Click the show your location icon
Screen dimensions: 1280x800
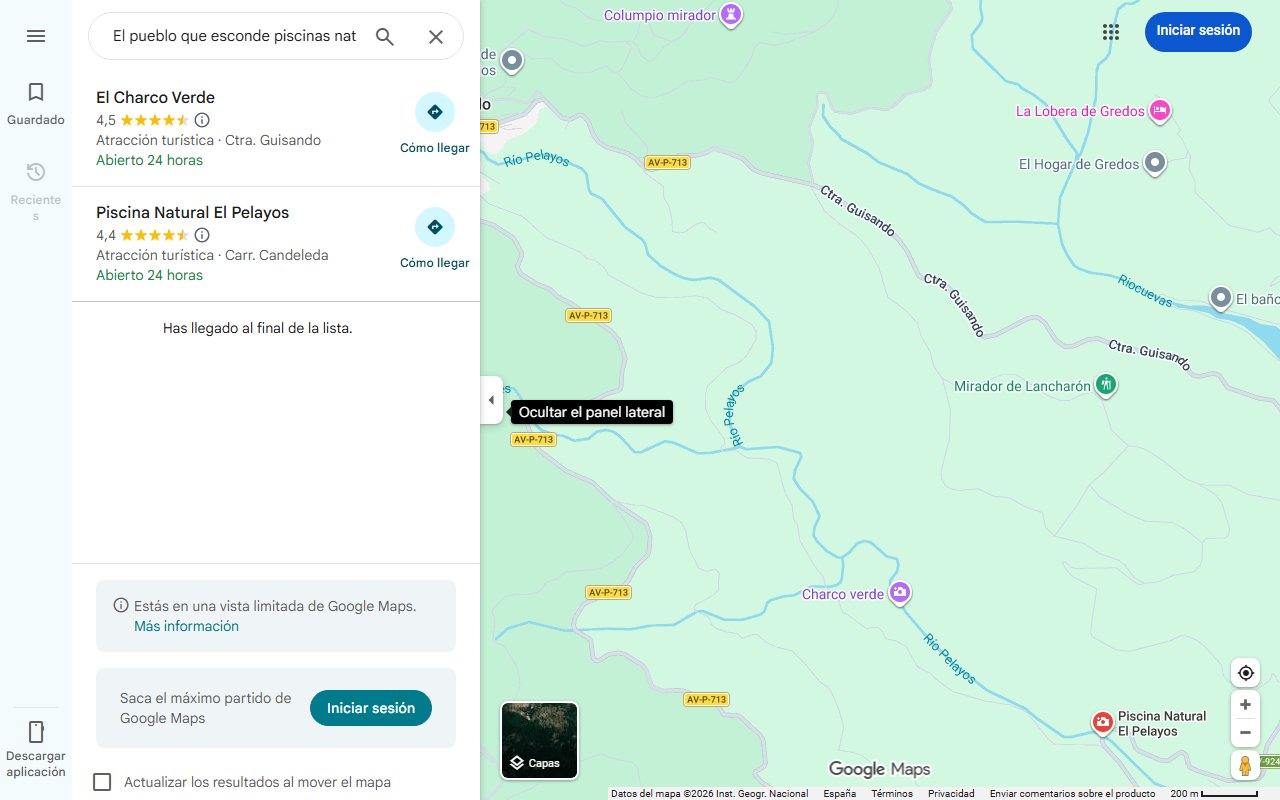point(1245,672)
